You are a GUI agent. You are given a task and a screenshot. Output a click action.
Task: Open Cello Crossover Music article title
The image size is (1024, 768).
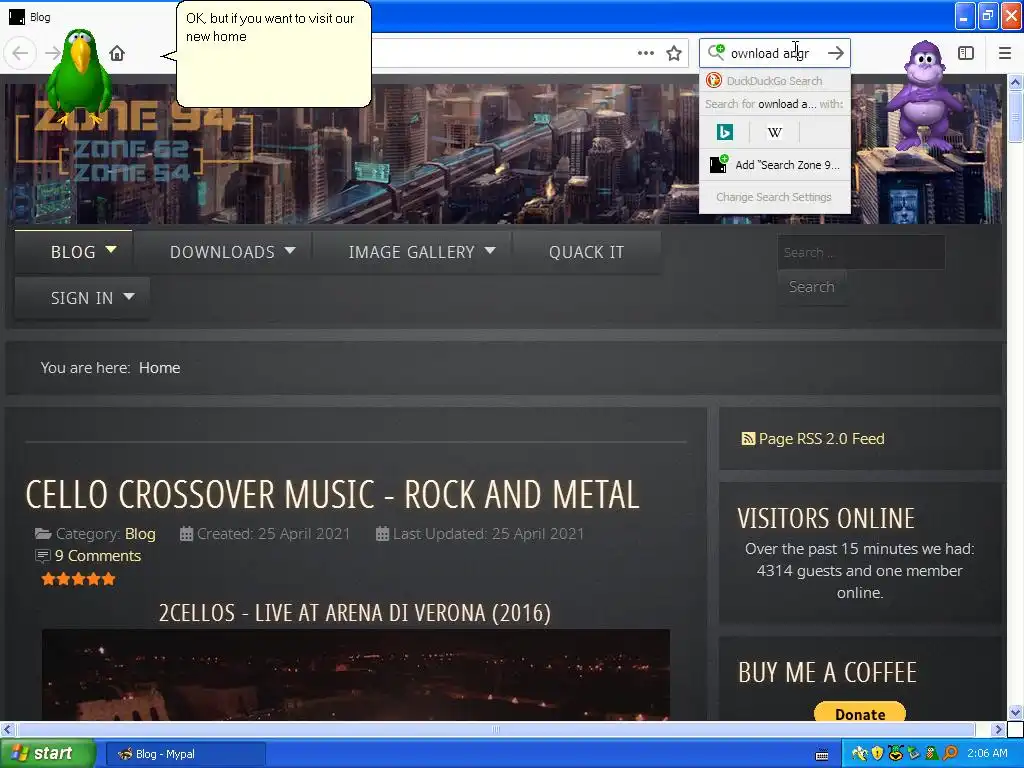[332, 494]
